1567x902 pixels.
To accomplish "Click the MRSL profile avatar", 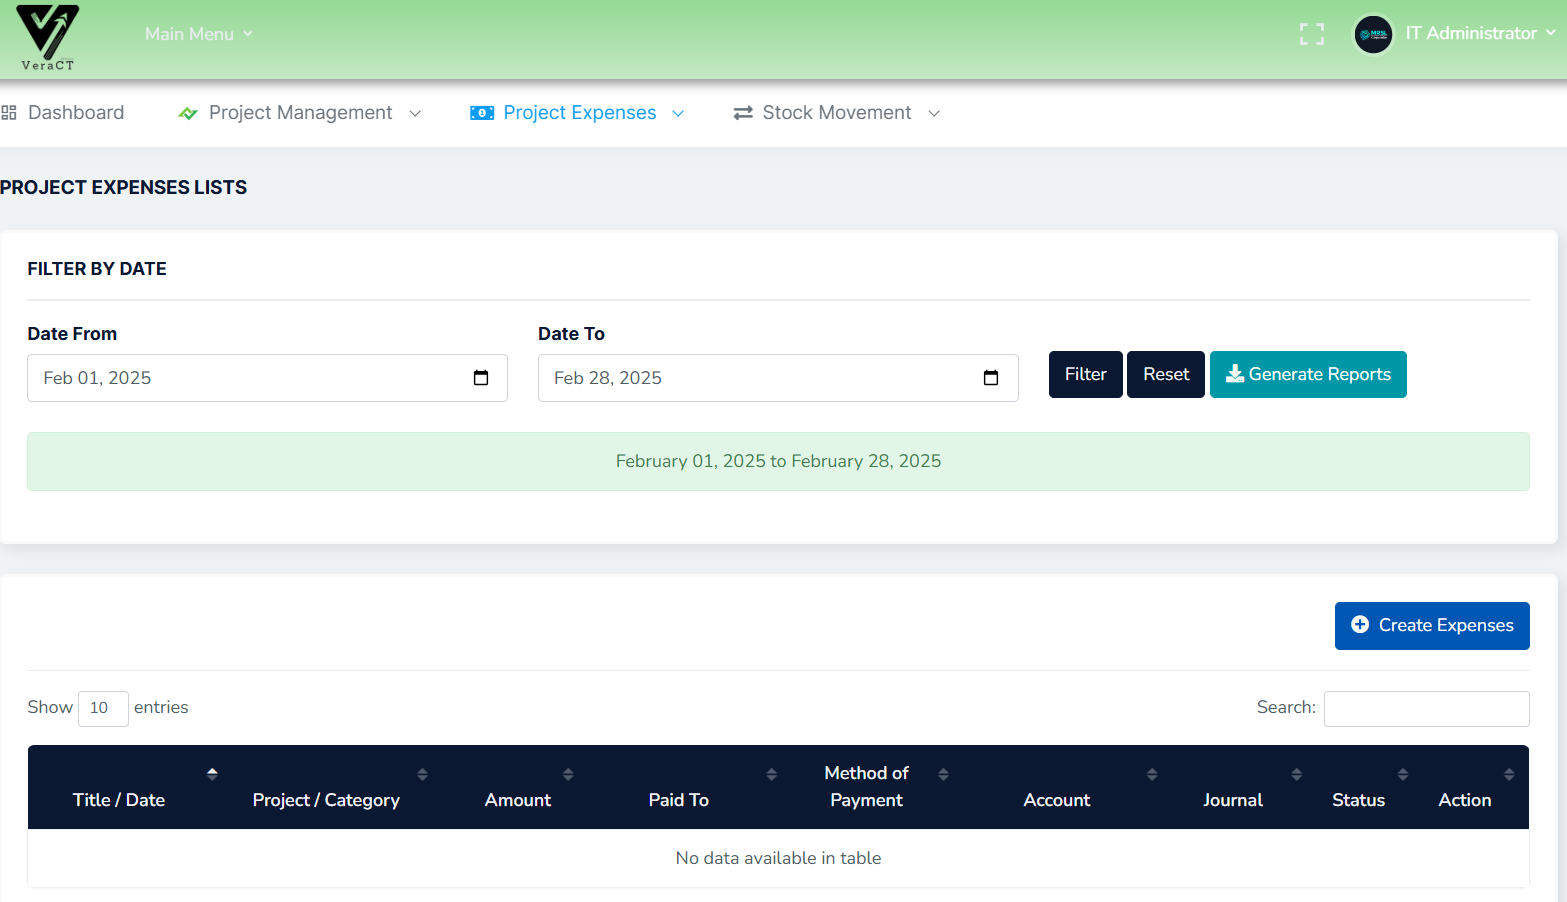I will pyautogui.click(x=1373, y=34).
